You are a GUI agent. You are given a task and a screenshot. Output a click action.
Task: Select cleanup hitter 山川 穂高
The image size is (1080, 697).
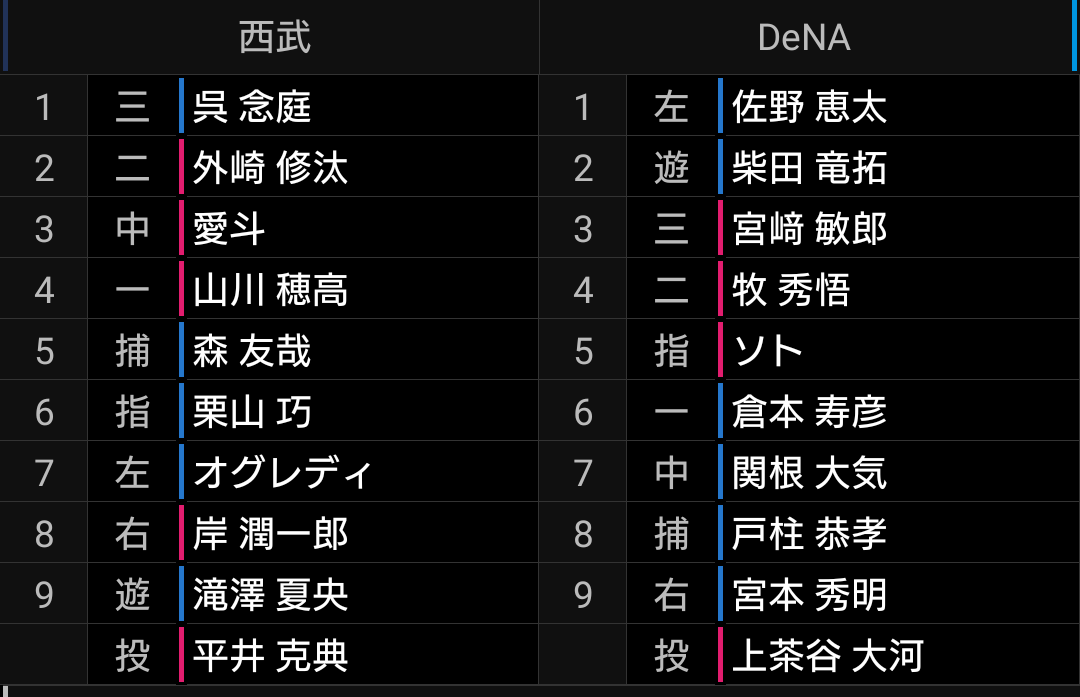tap(270, 290)
